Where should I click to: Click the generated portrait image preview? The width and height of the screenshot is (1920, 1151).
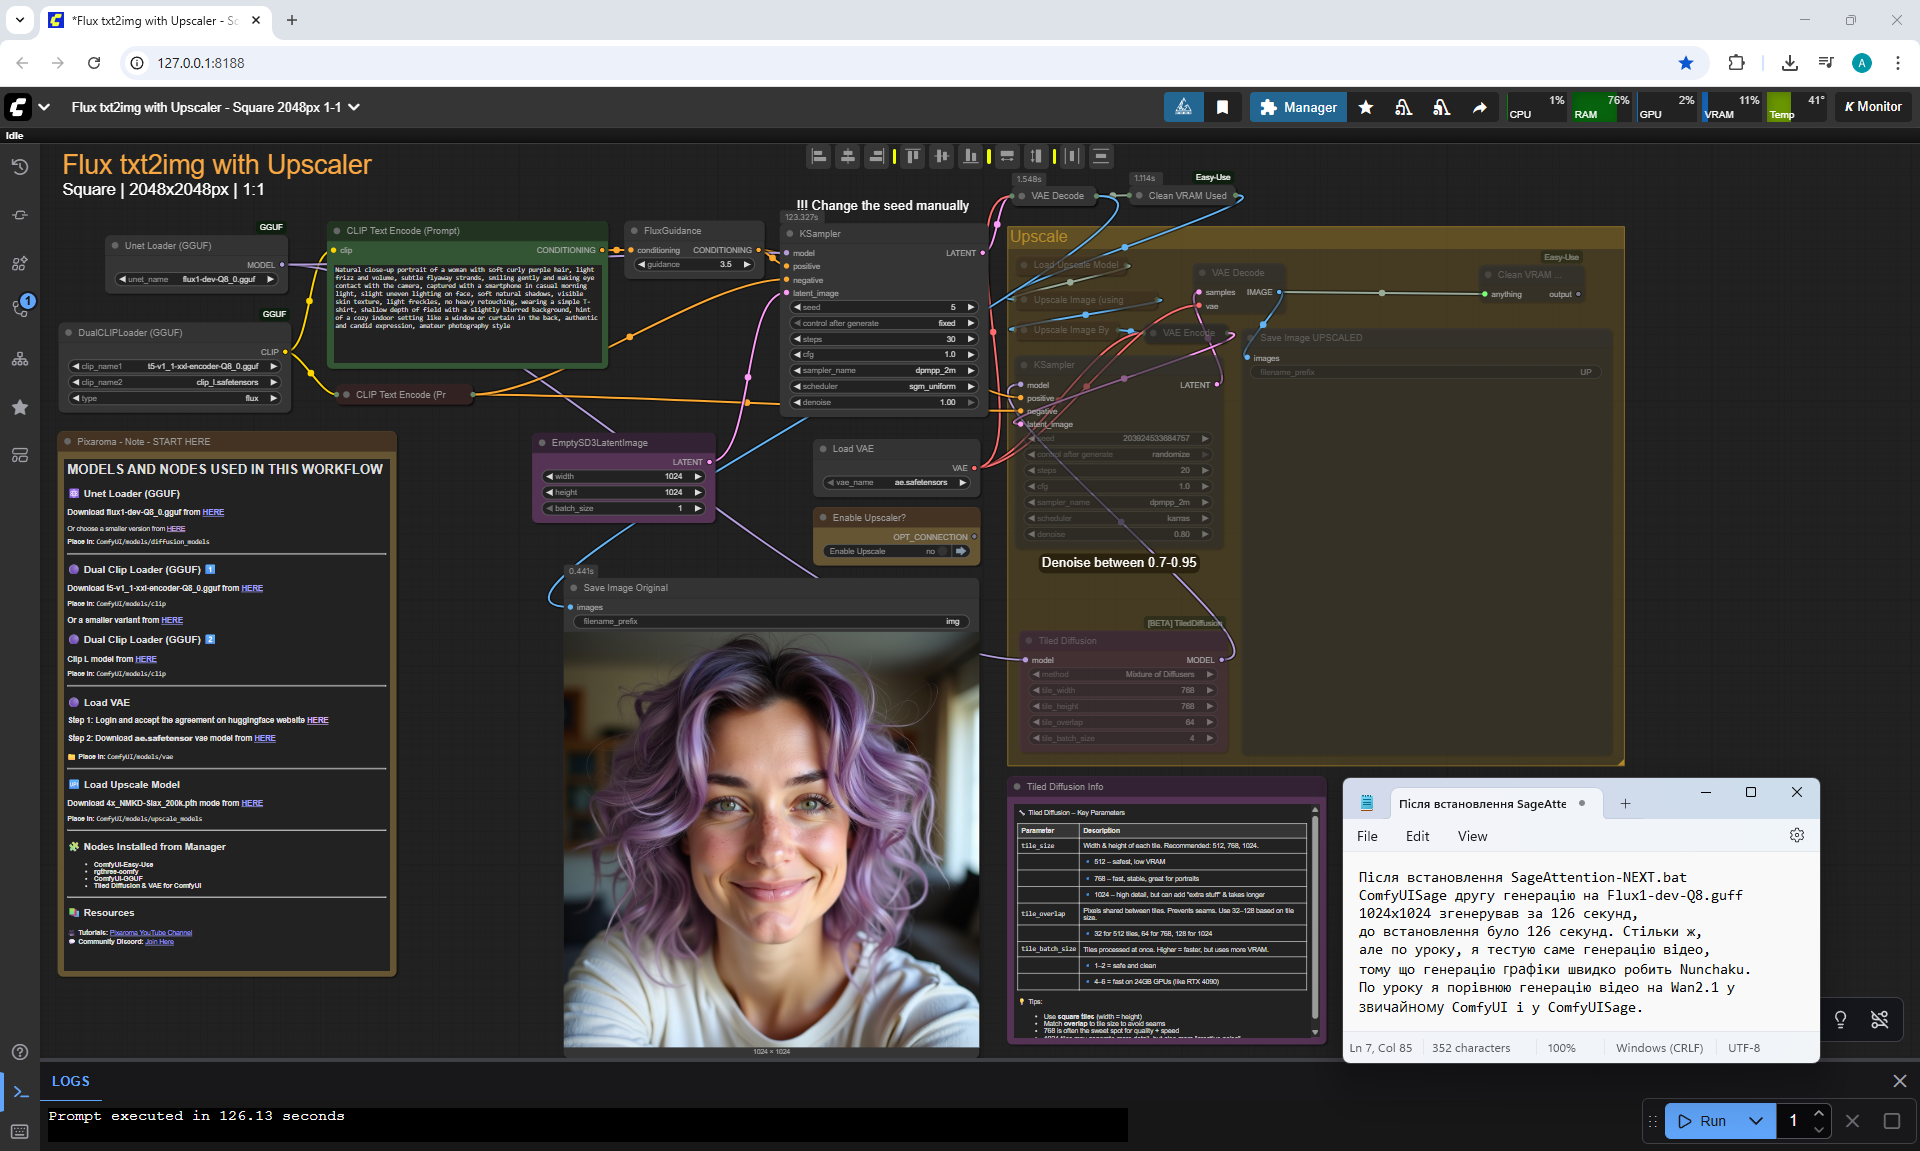coord(771,840)
